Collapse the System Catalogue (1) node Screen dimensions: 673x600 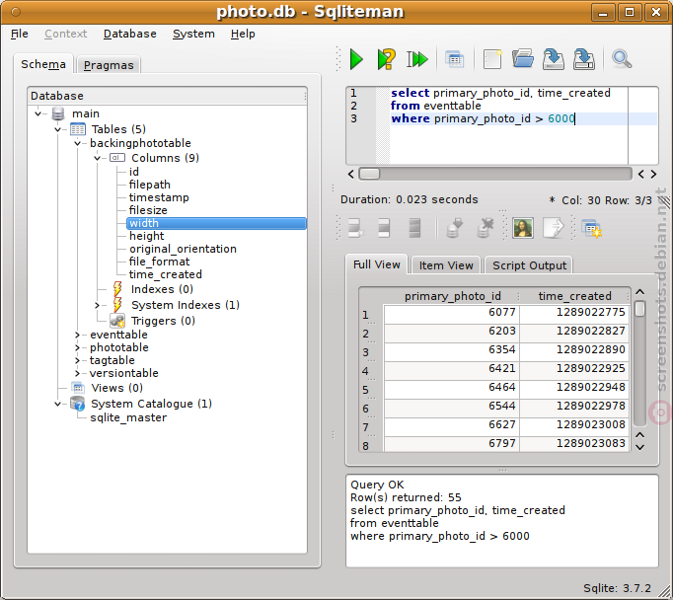point(58,404)
